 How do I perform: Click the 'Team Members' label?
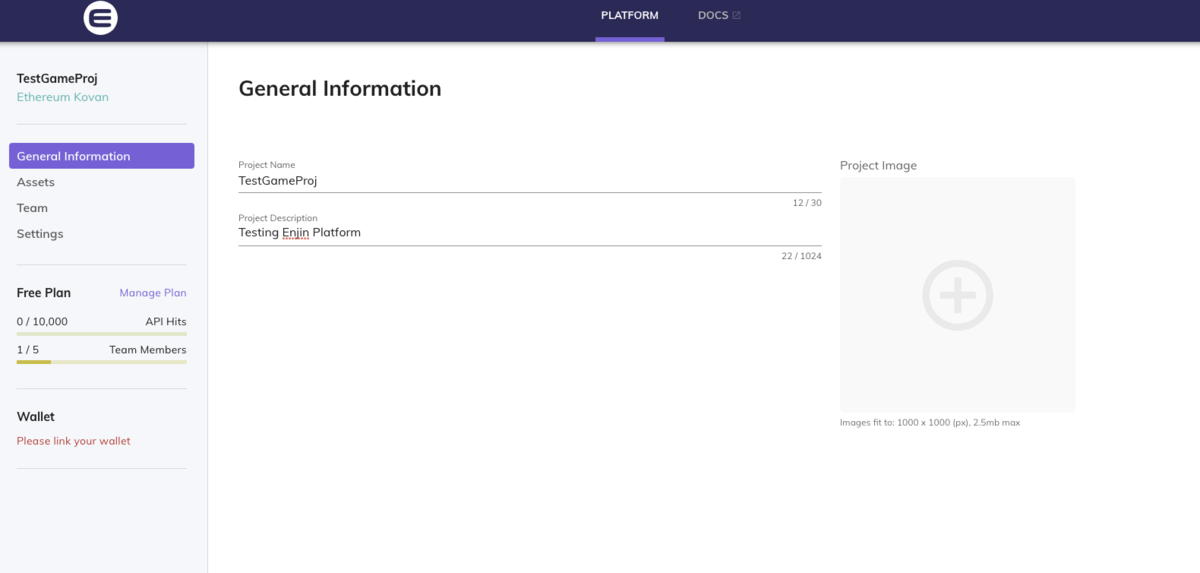[148, 350]
